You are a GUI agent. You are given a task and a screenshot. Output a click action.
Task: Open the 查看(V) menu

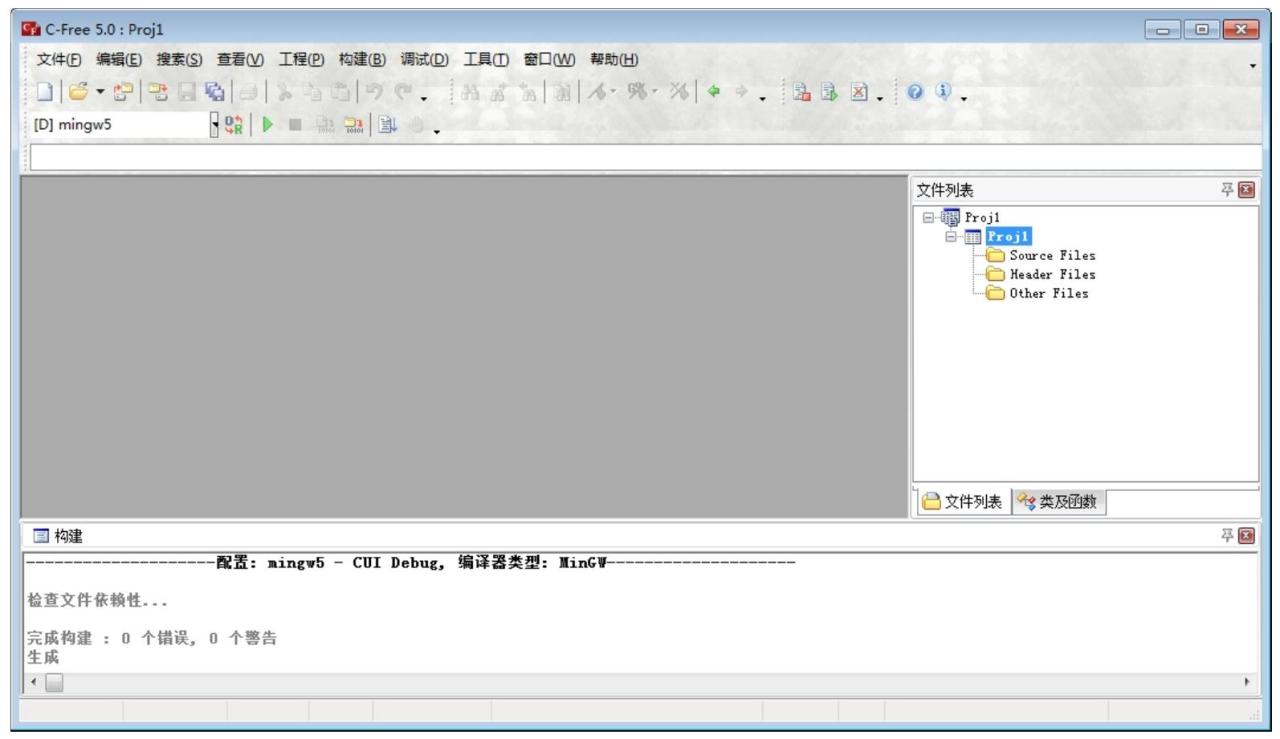[x=240, y=59]
